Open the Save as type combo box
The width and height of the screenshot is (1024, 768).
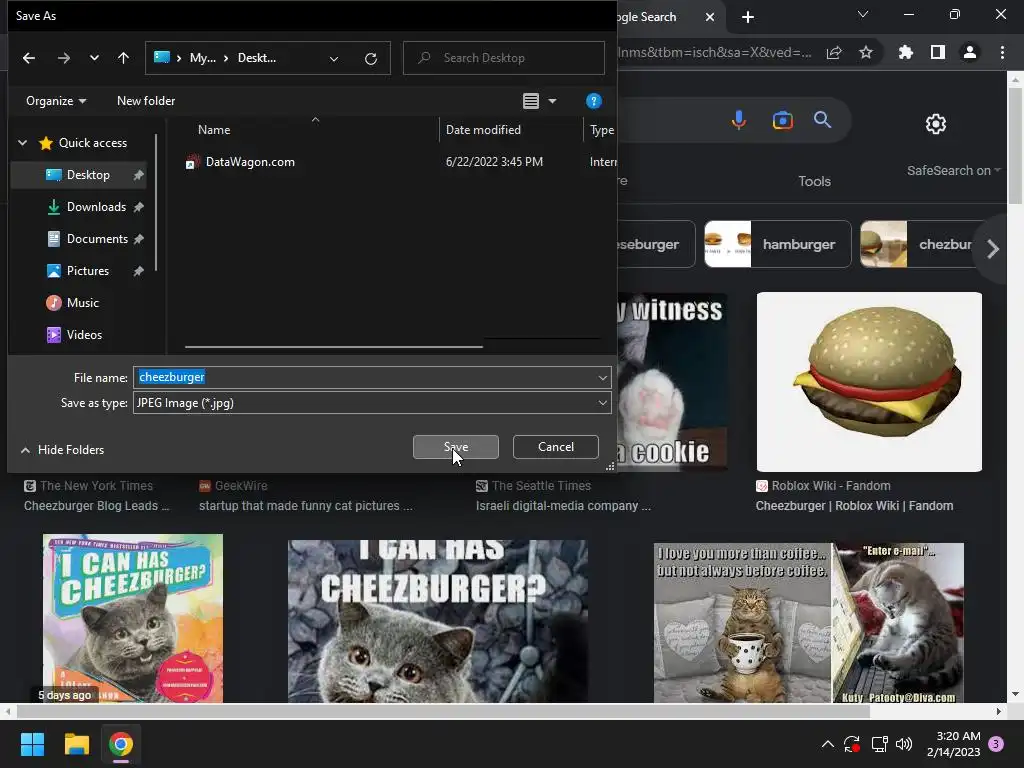click(x=372, y=403)
